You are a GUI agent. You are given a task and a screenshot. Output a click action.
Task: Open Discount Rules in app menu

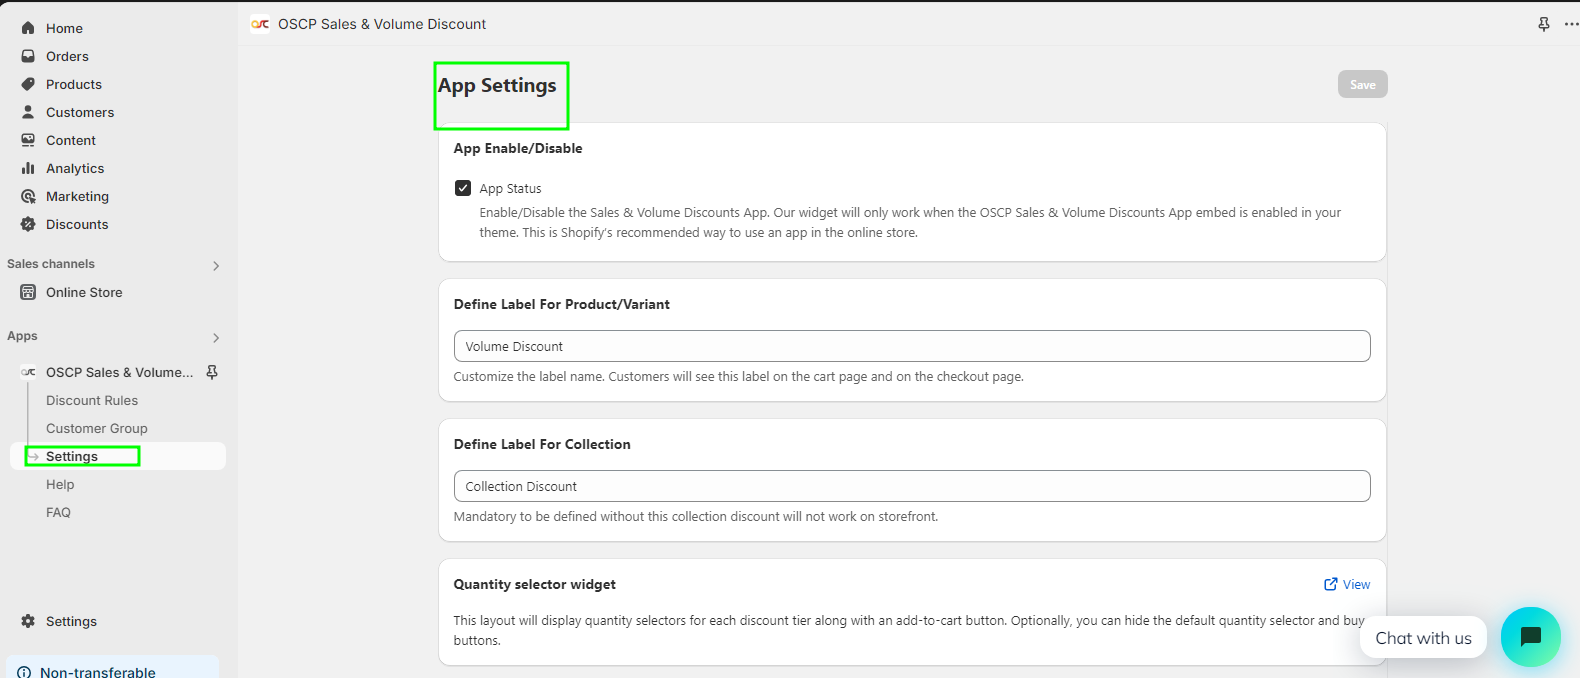(92, 400)
